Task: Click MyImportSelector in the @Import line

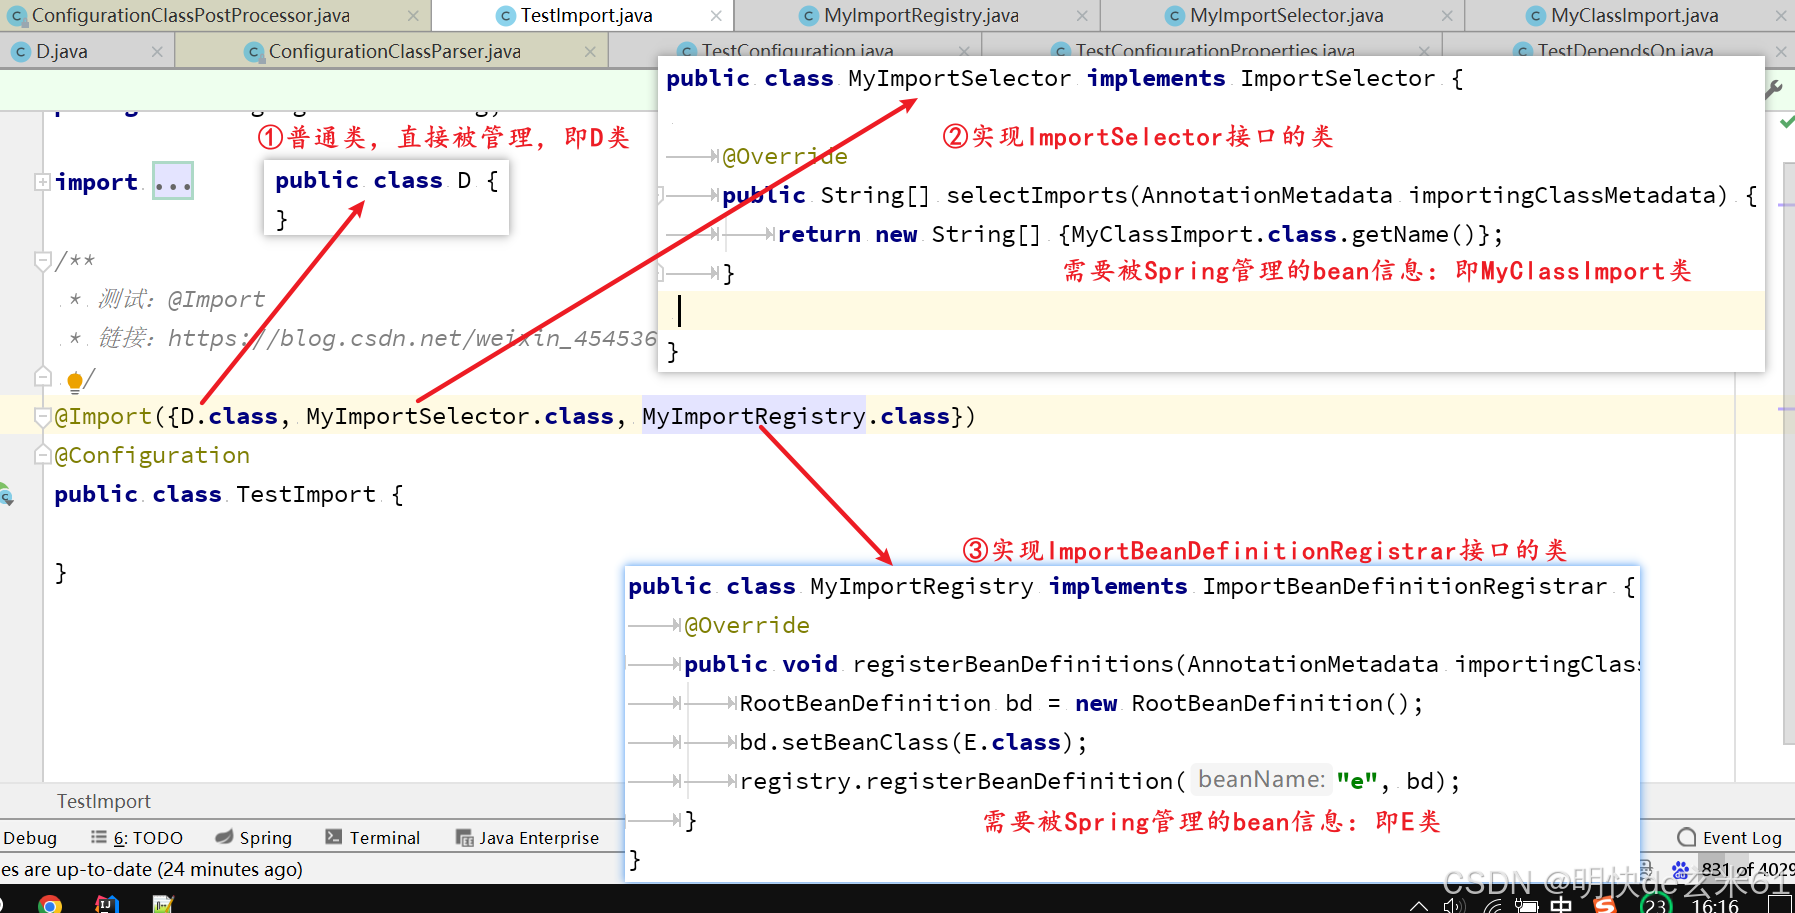Action: [418, 416]
